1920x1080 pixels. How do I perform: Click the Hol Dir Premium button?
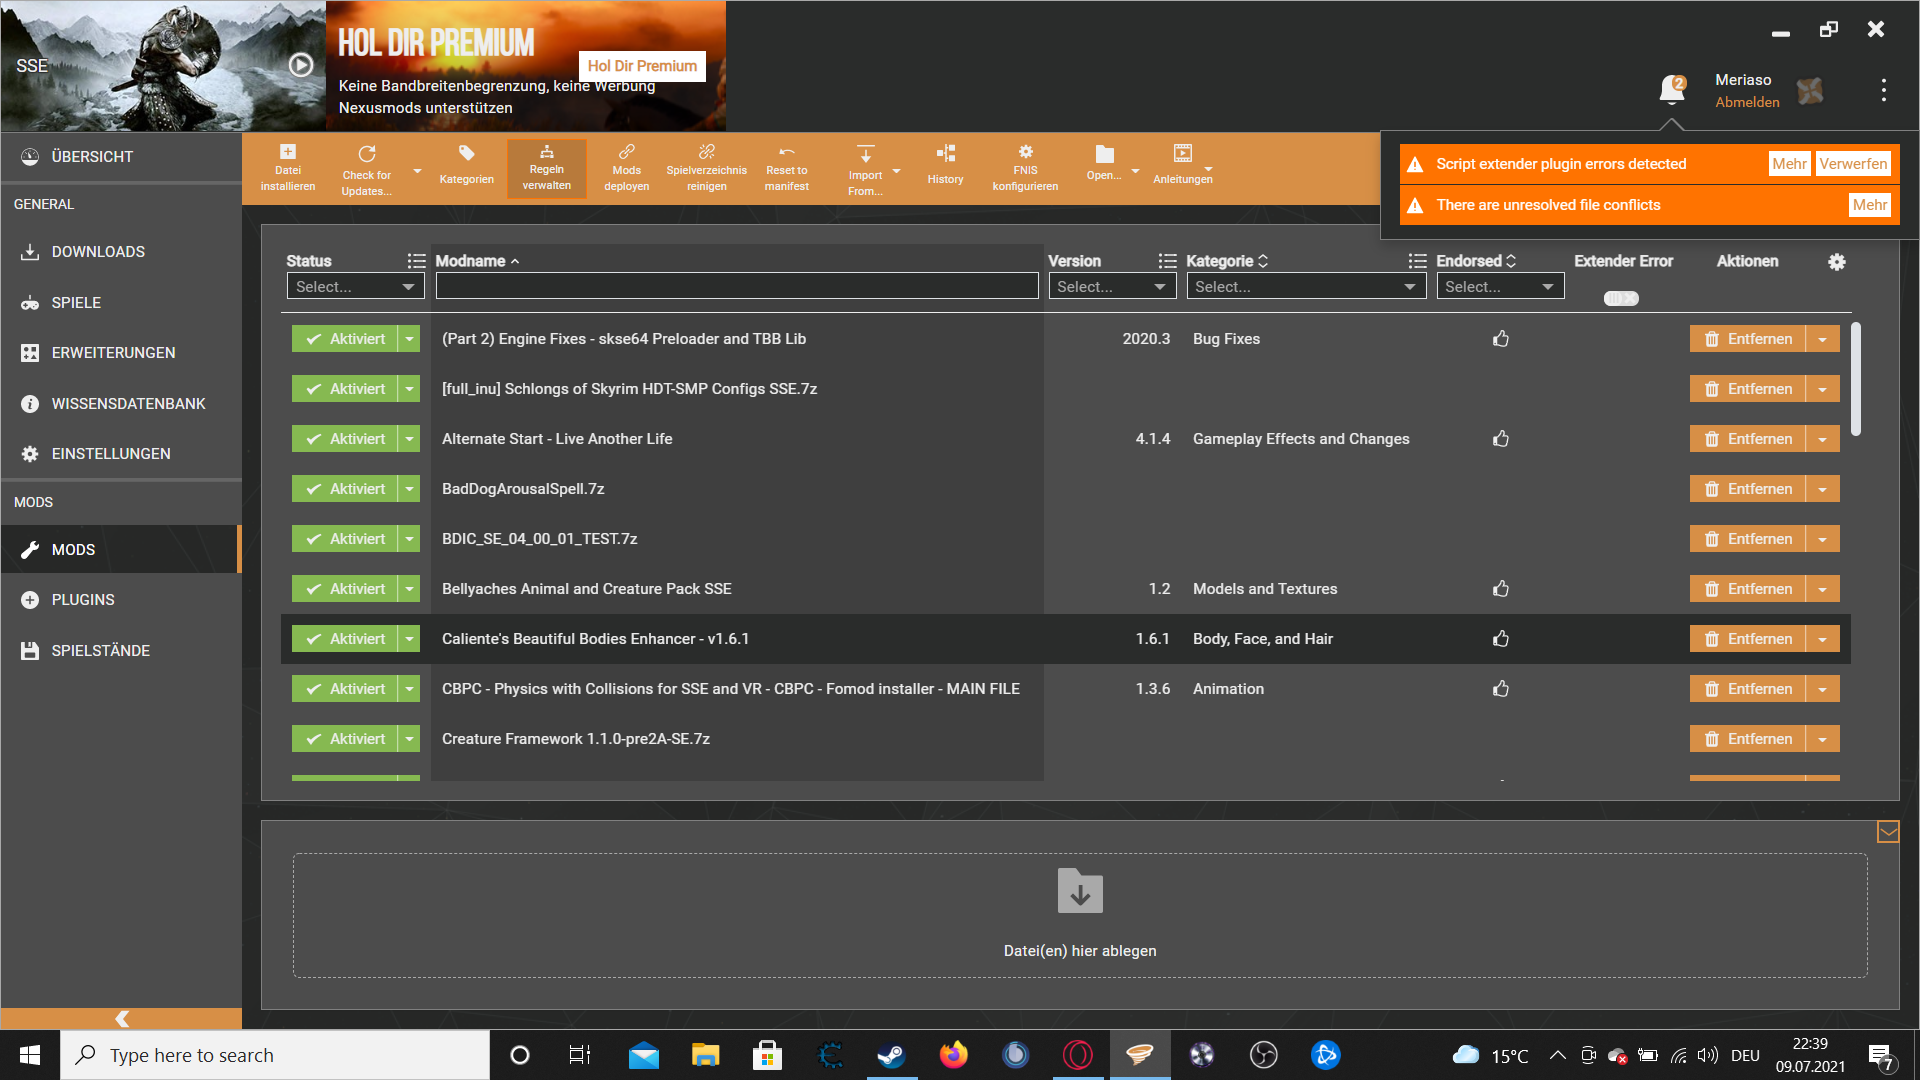(642, 66)
